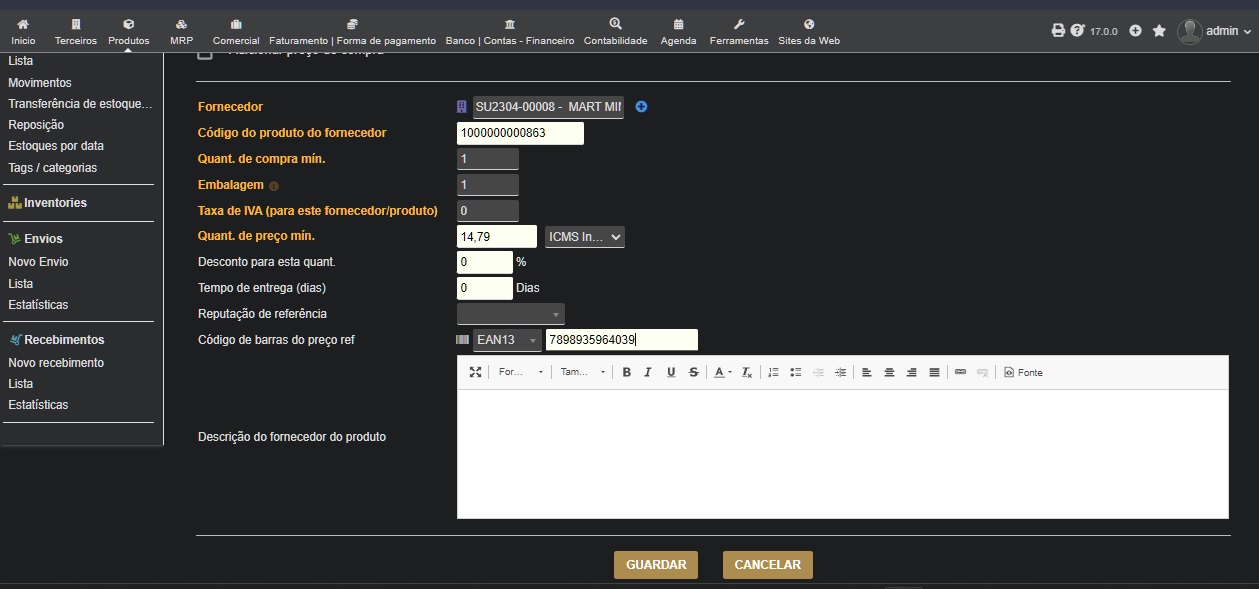Toggle italic formatting in editor
Image resolution: width=1259 pixels, height=589 pixels.
click(648, 372)
